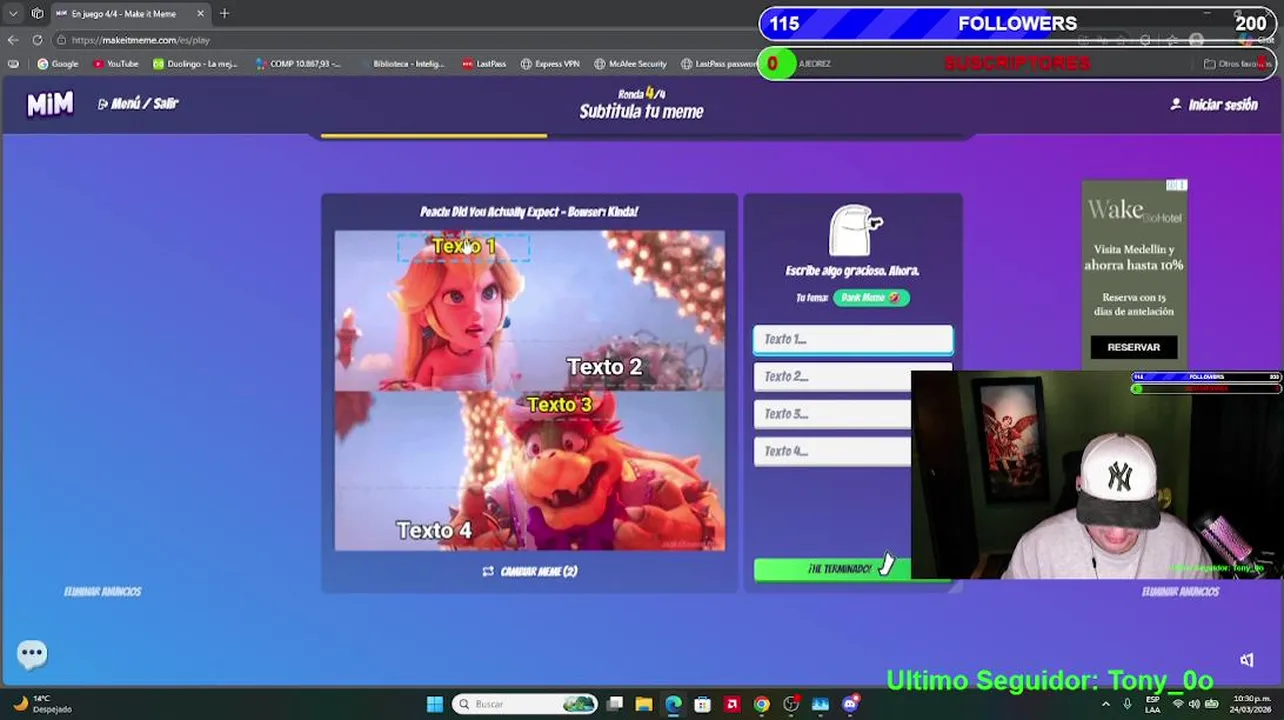
Task: Open Google bookmark
Action: point(58,63)
